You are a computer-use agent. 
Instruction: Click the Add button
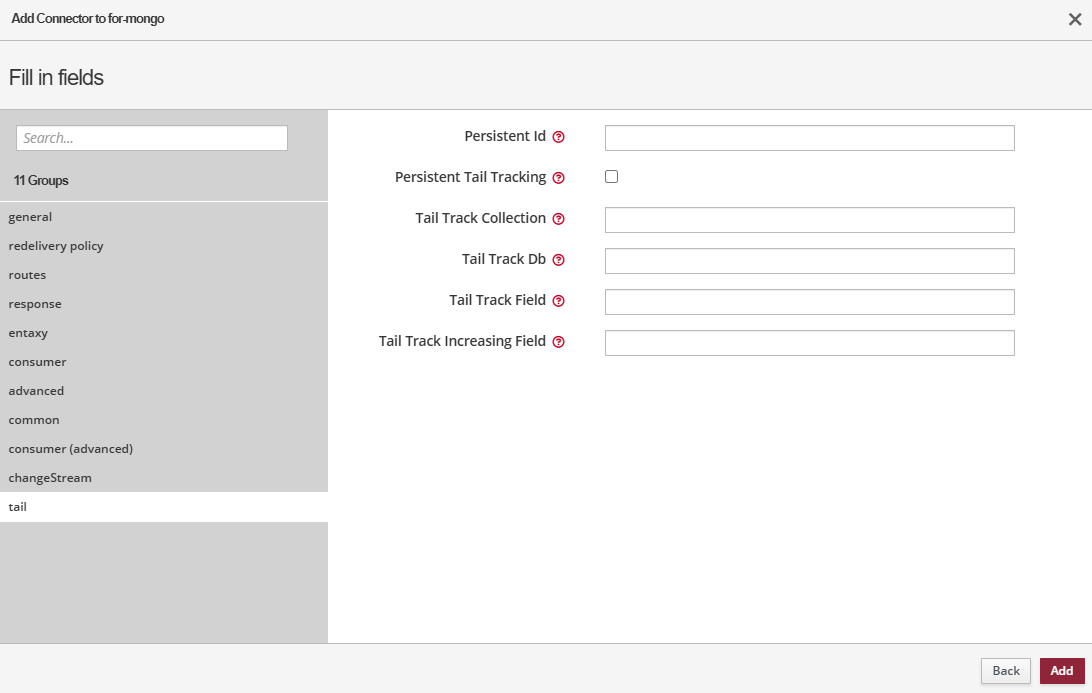click(1061, 671)
